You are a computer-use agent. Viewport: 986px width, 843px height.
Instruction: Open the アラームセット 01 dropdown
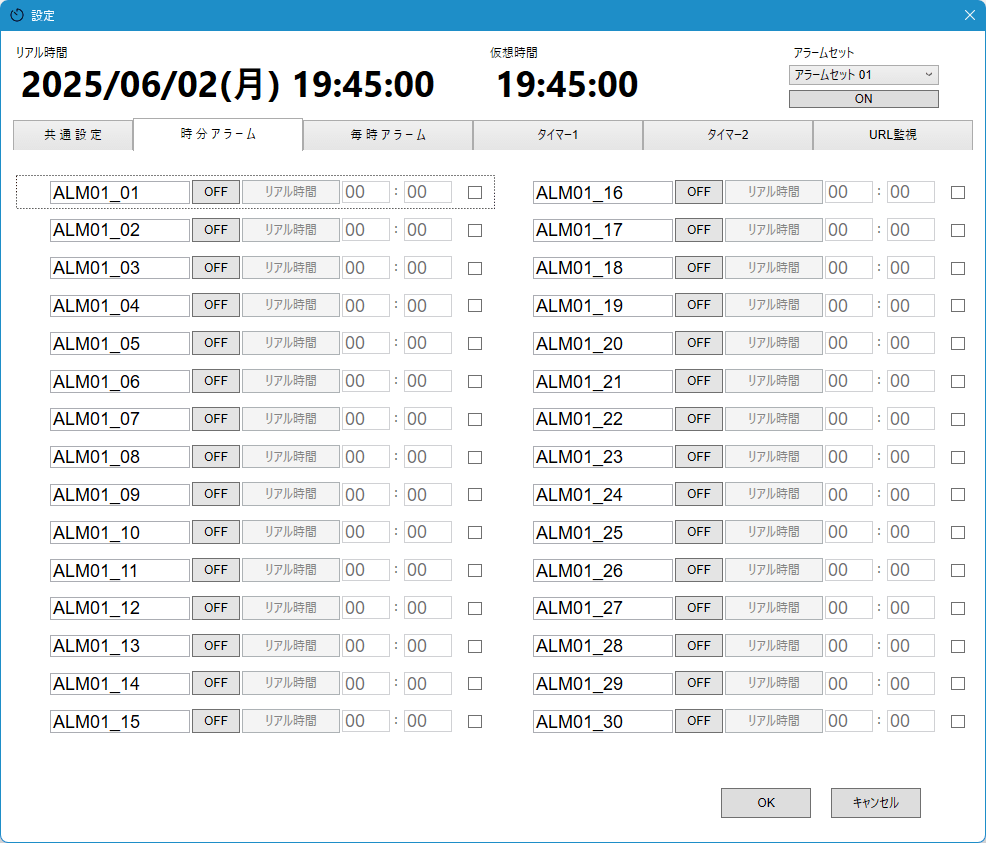[x=862, y=74]
